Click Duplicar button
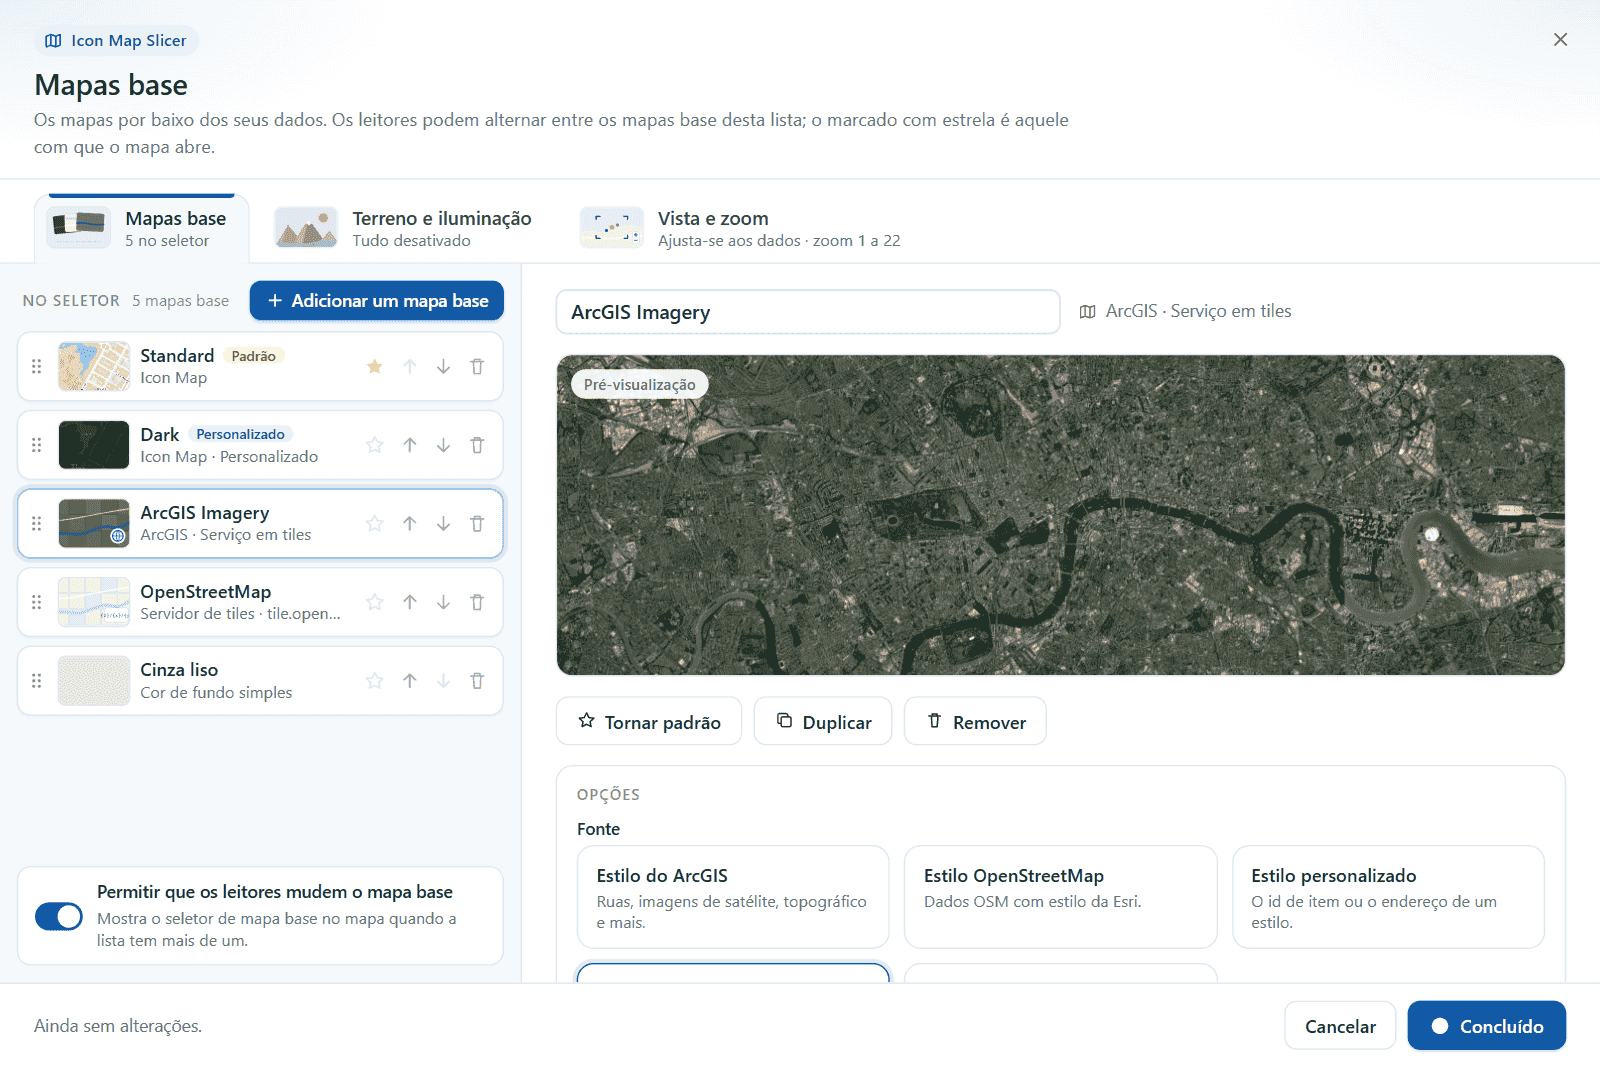 [823, 721]
